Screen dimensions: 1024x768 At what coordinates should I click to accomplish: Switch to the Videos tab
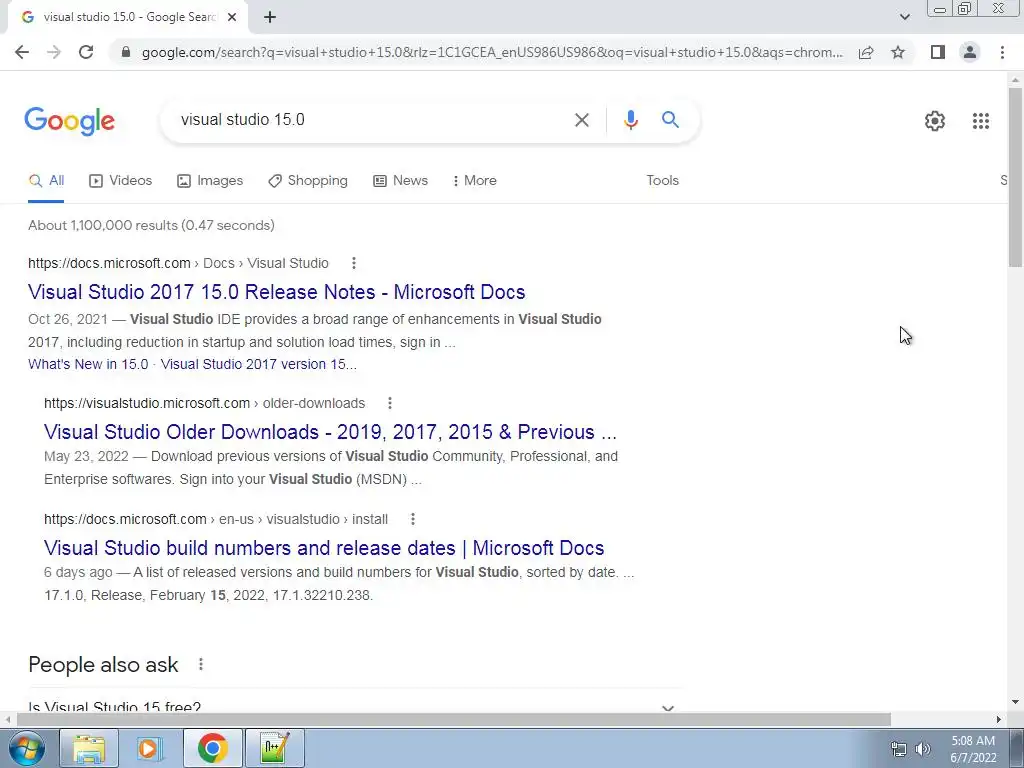tap(121, 181)
